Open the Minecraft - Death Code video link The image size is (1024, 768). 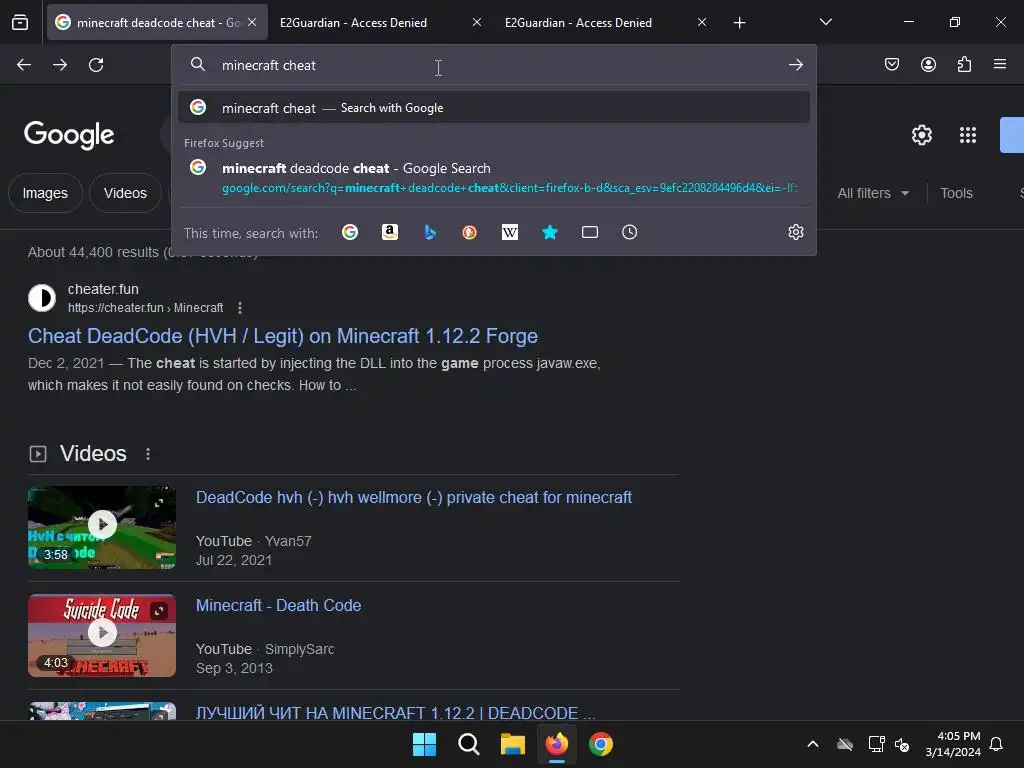click(278, 605)
